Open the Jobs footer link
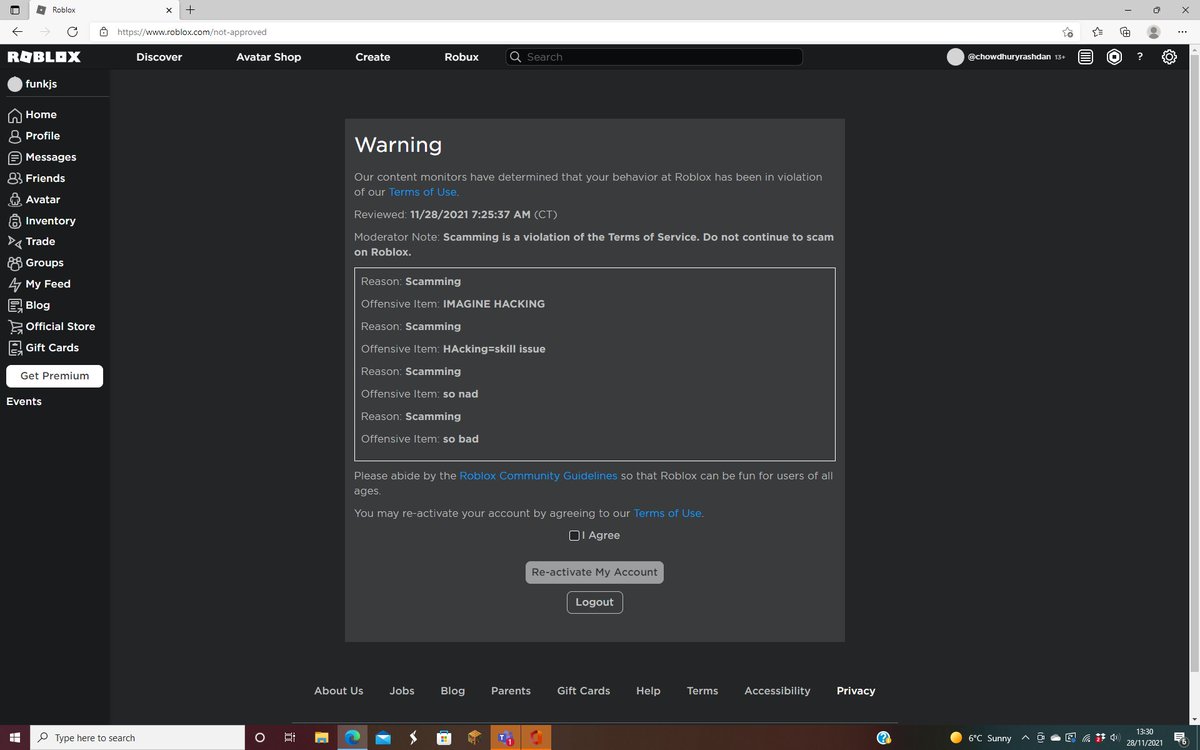 tap(402, 691)
